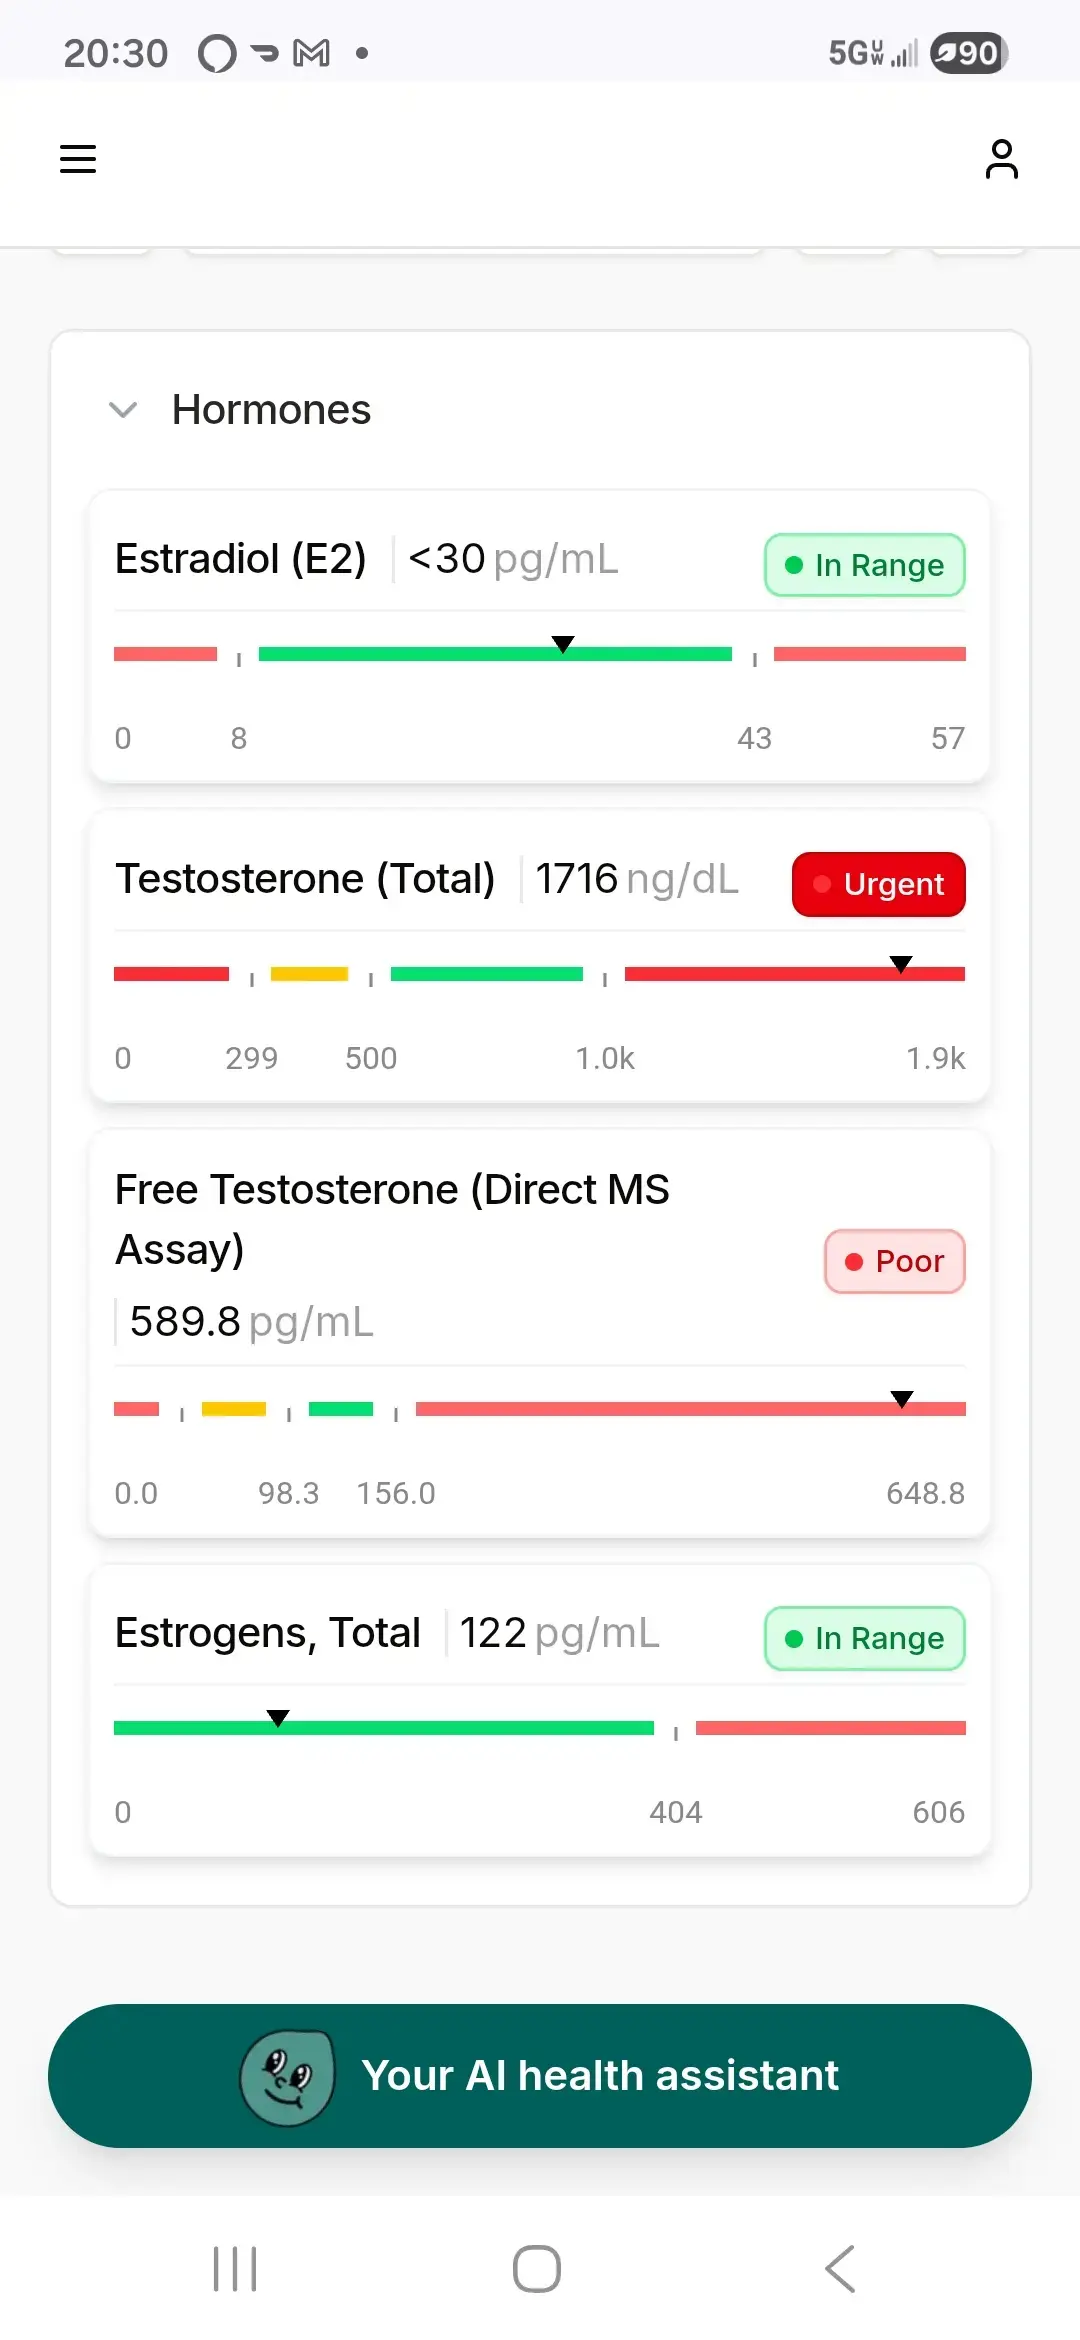Tap the Poor badge on Free Testosterone
The width and height of the screenshot is (1080, 2340).
(x=894, y=1261)
